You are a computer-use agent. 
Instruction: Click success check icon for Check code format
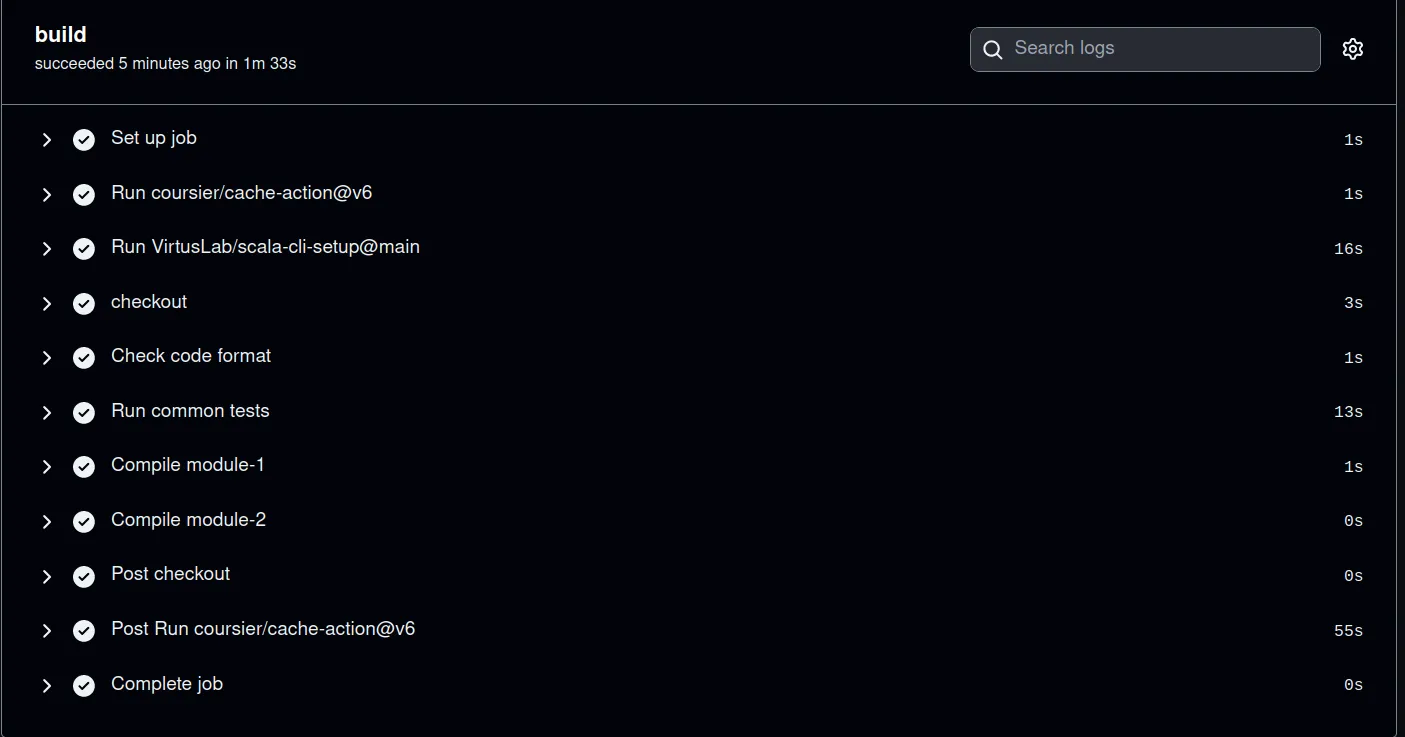[84, 358]
